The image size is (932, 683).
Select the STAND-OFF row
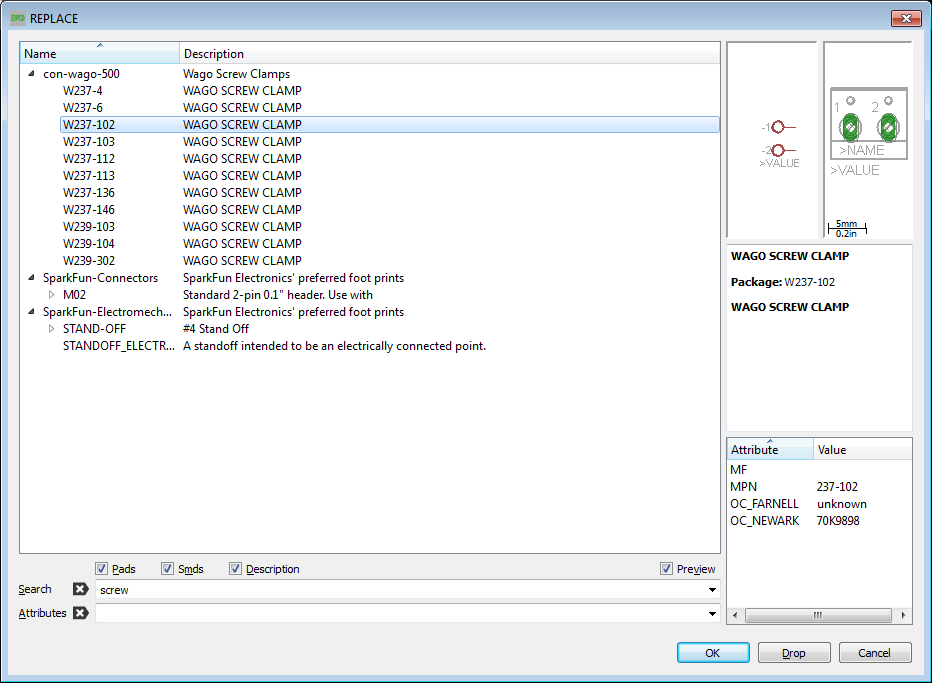point(389,329)
